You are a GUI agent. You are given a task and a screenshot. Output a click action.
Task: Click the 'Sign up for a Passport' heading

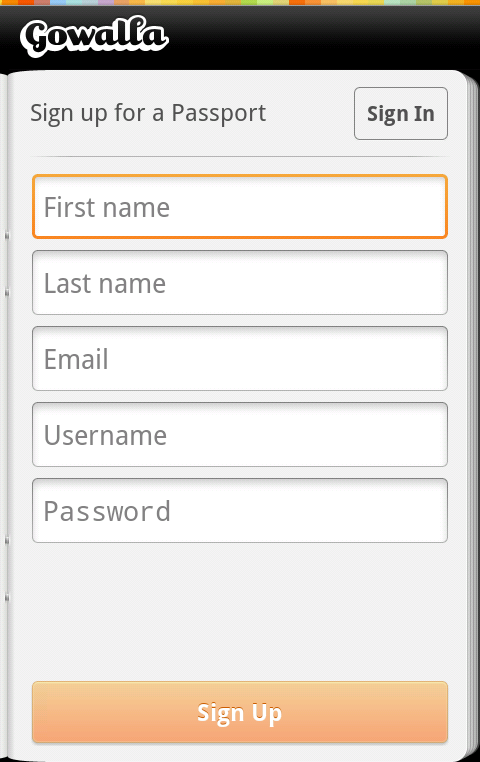(148, 114)
